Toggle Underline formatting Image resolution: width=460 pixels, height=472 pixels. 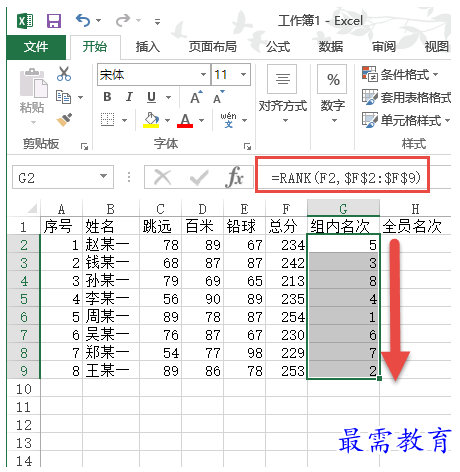pos(151,97)
